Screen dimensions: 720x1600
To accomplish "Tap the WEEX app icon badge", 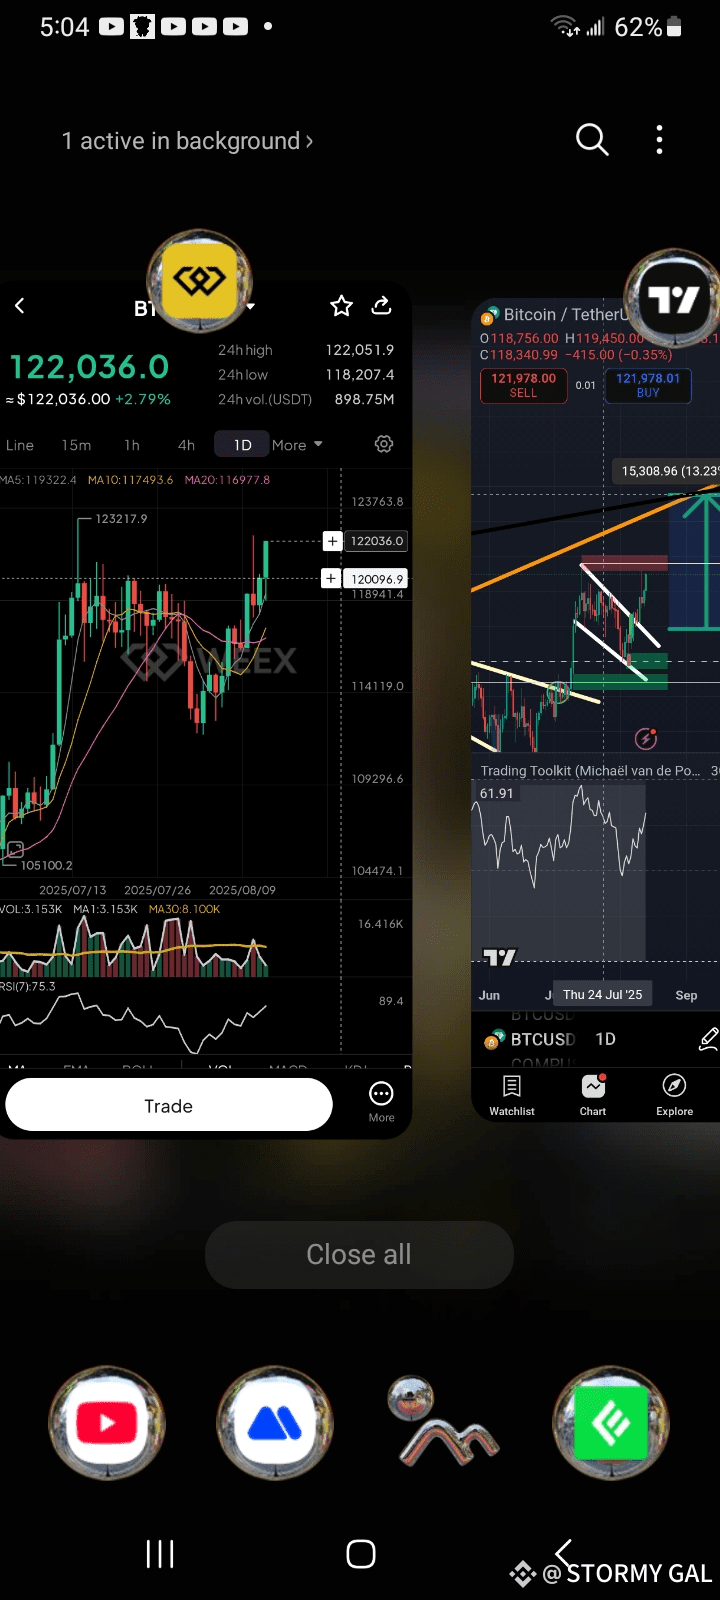I will (x=200, y=281).
